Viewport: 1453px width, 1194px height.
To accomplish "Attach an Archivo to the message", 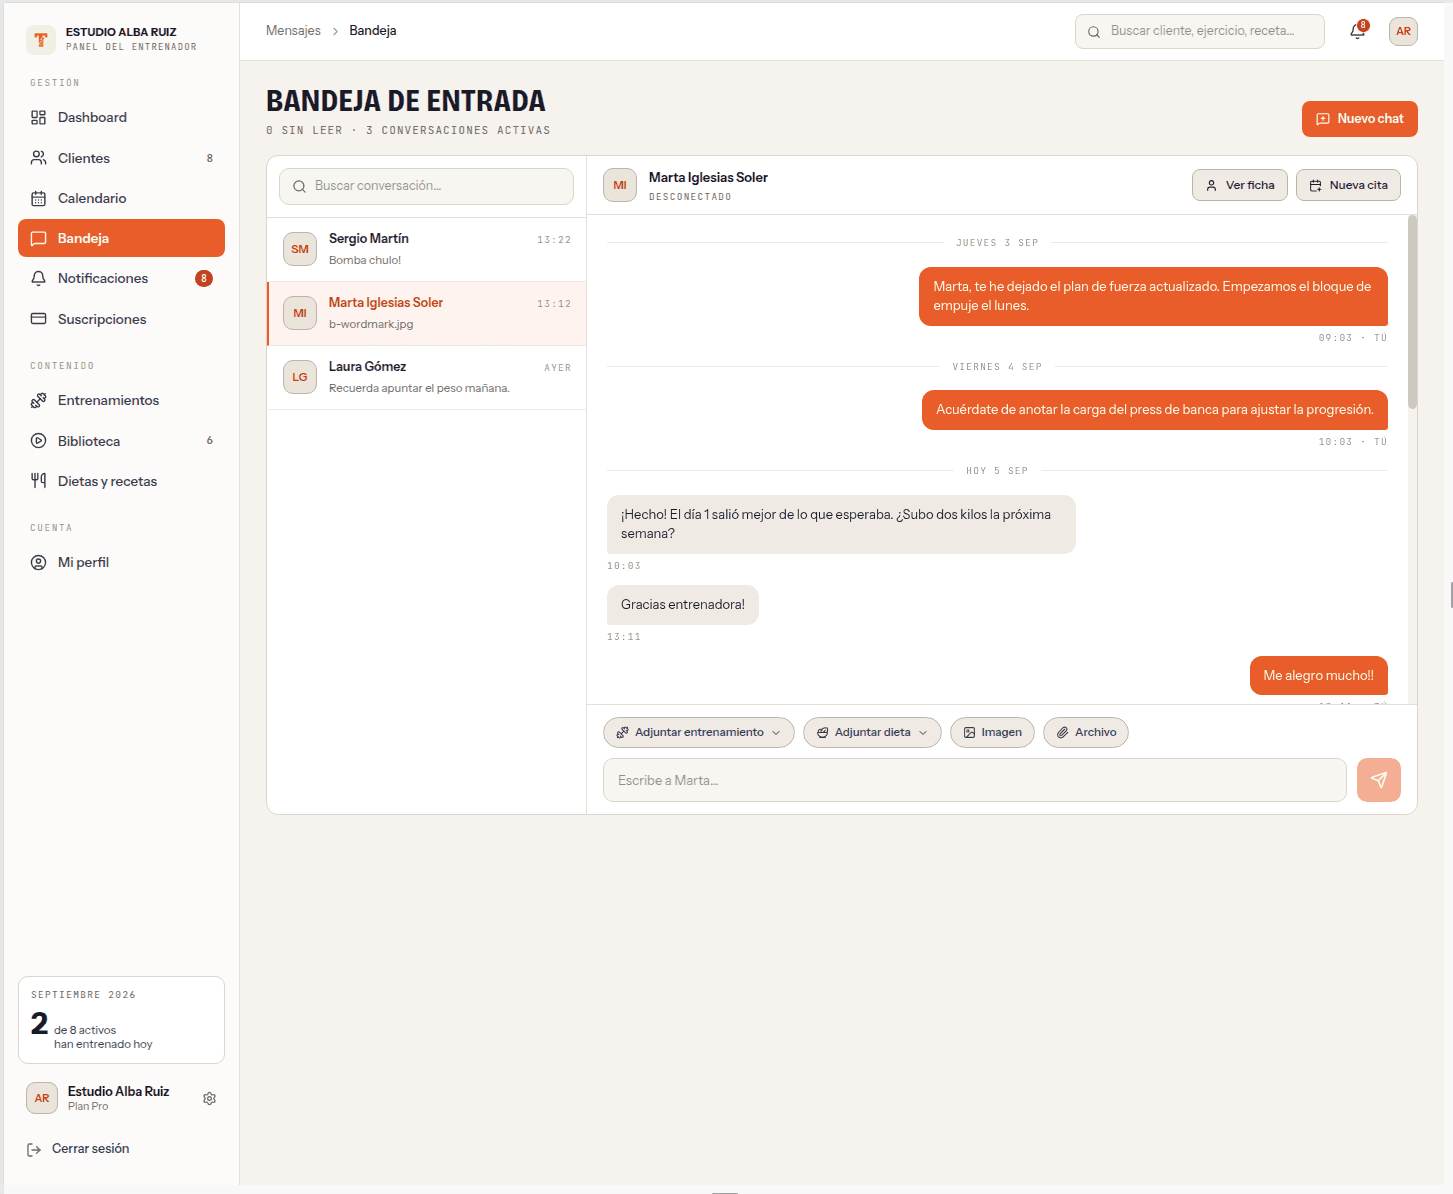I will pyautogui.click(x=1086, y=732).
